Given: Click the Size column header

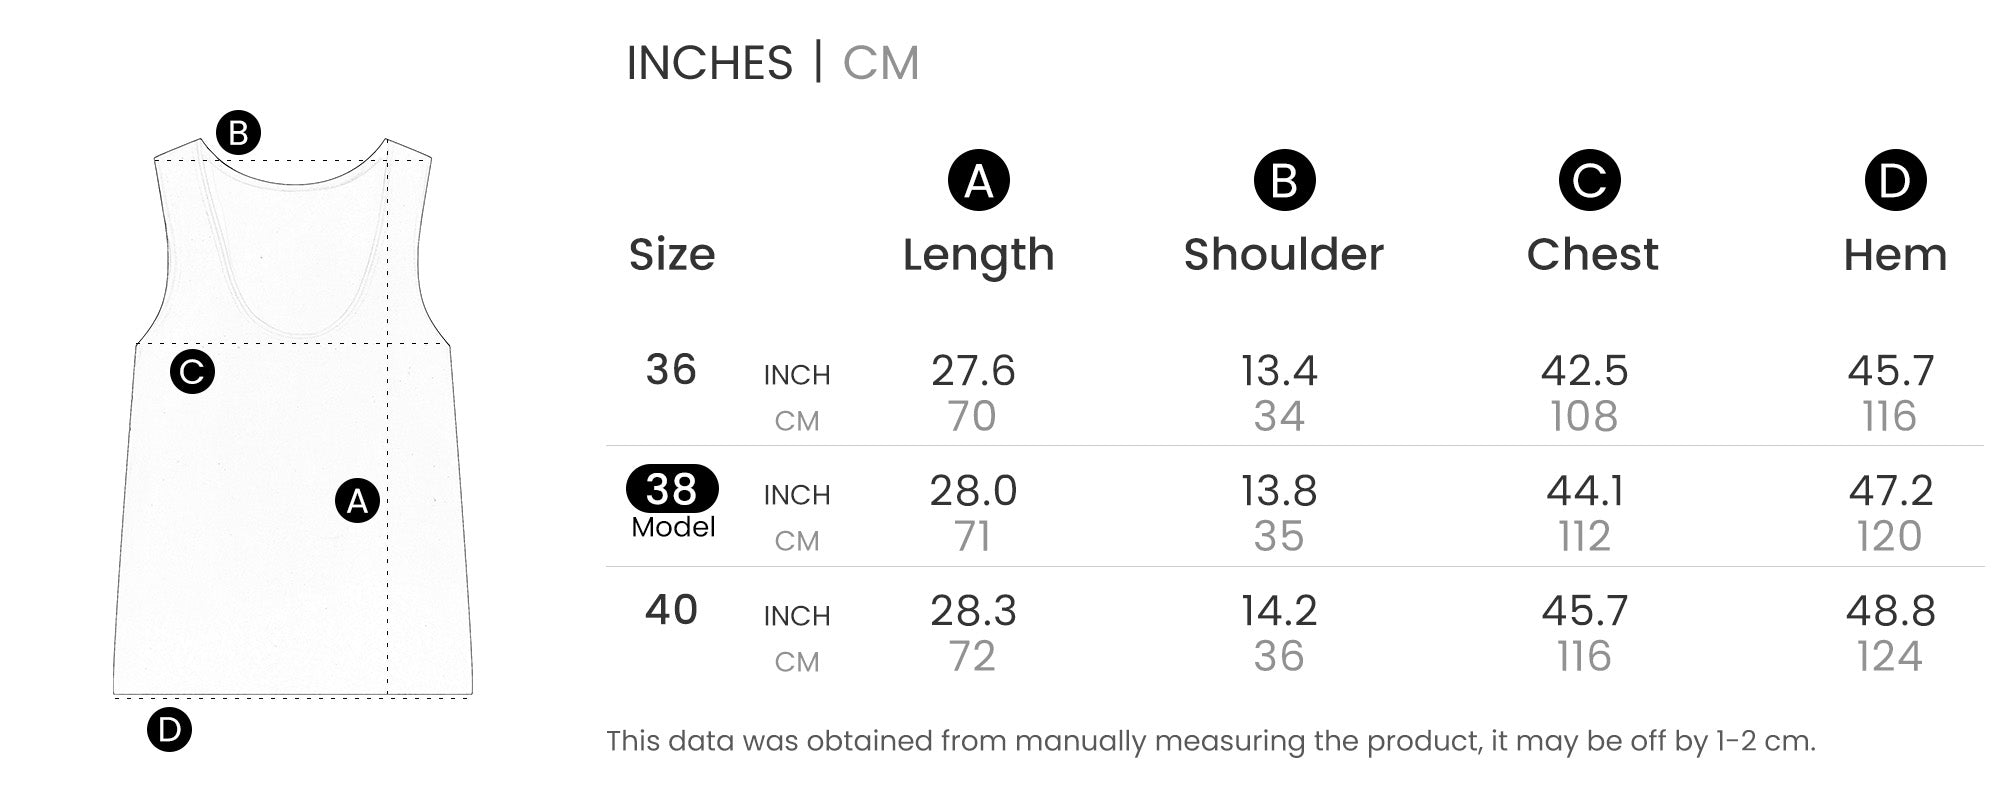Looking at the screenshot, I should pos(672,255).
